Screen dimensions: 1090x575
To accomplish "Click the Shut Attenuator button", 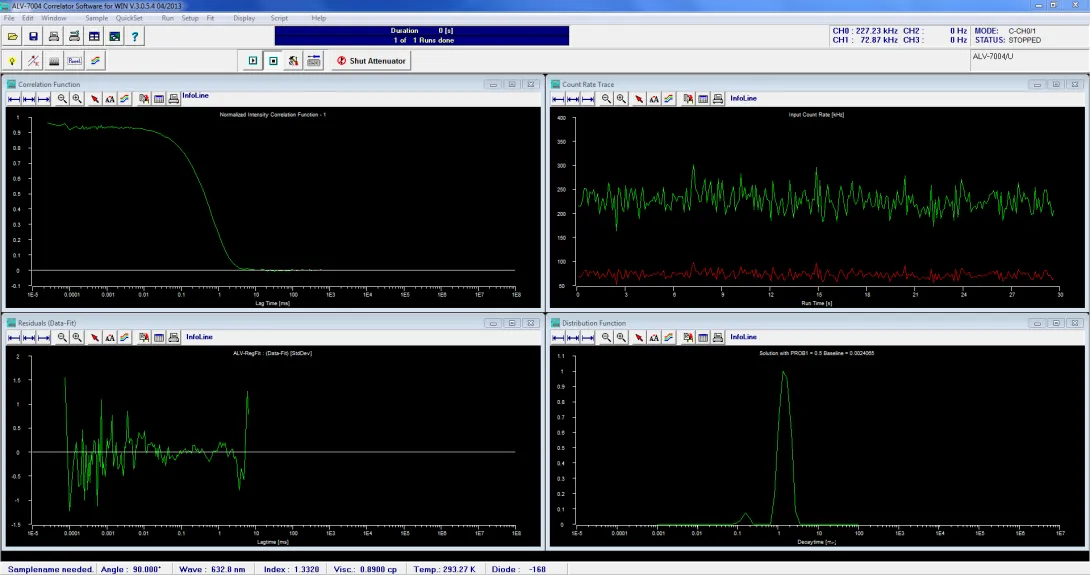I will click(x=371, y=60).
